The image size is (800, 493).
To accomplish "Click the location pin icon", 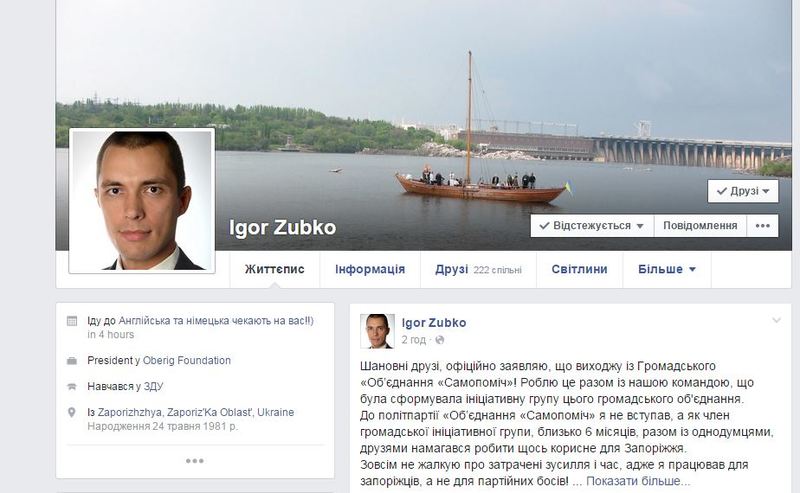I will [72, 412].
